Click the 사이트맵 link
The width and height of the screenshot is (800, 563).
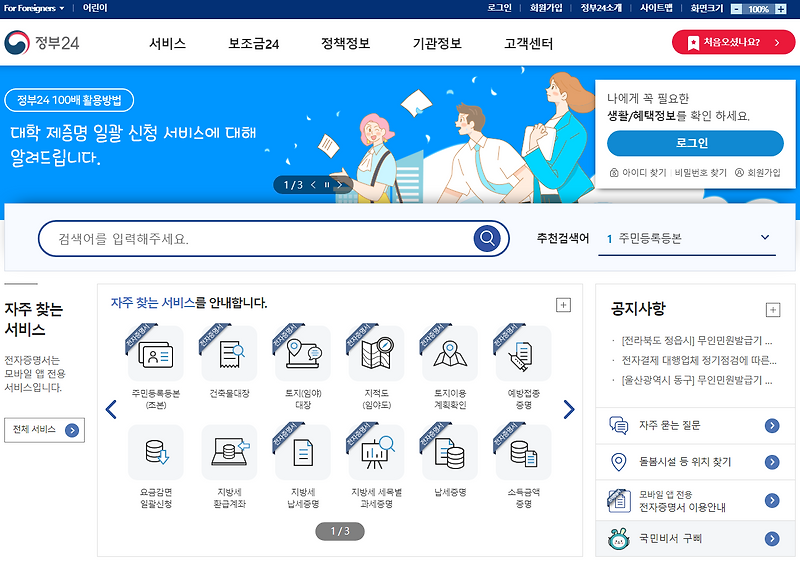tap(656, 8)
